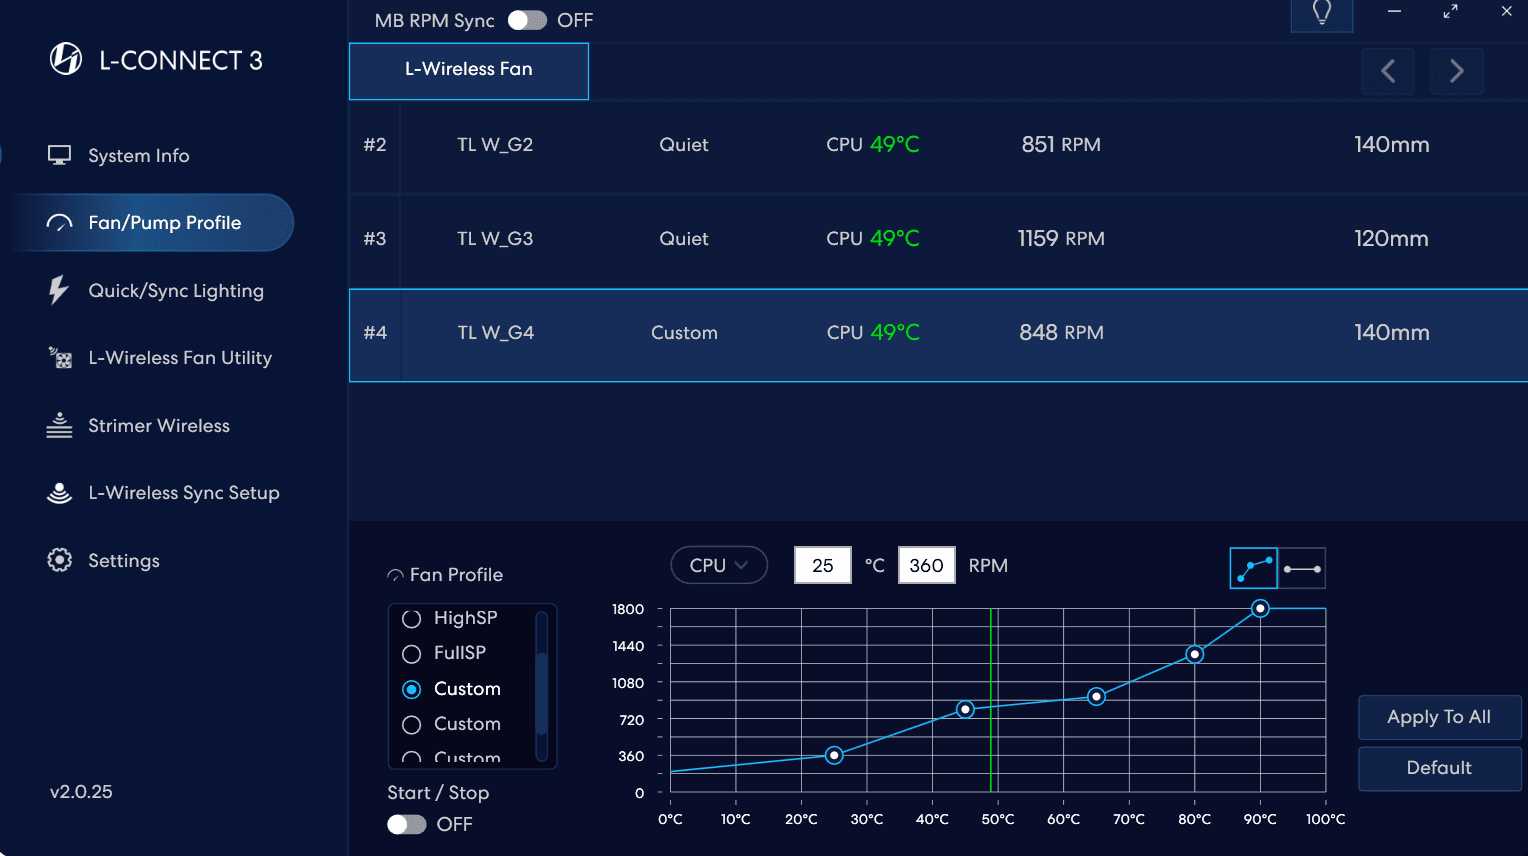Expand the window to fullscreen
1528x856 pixels.
tap(1450, 11)
